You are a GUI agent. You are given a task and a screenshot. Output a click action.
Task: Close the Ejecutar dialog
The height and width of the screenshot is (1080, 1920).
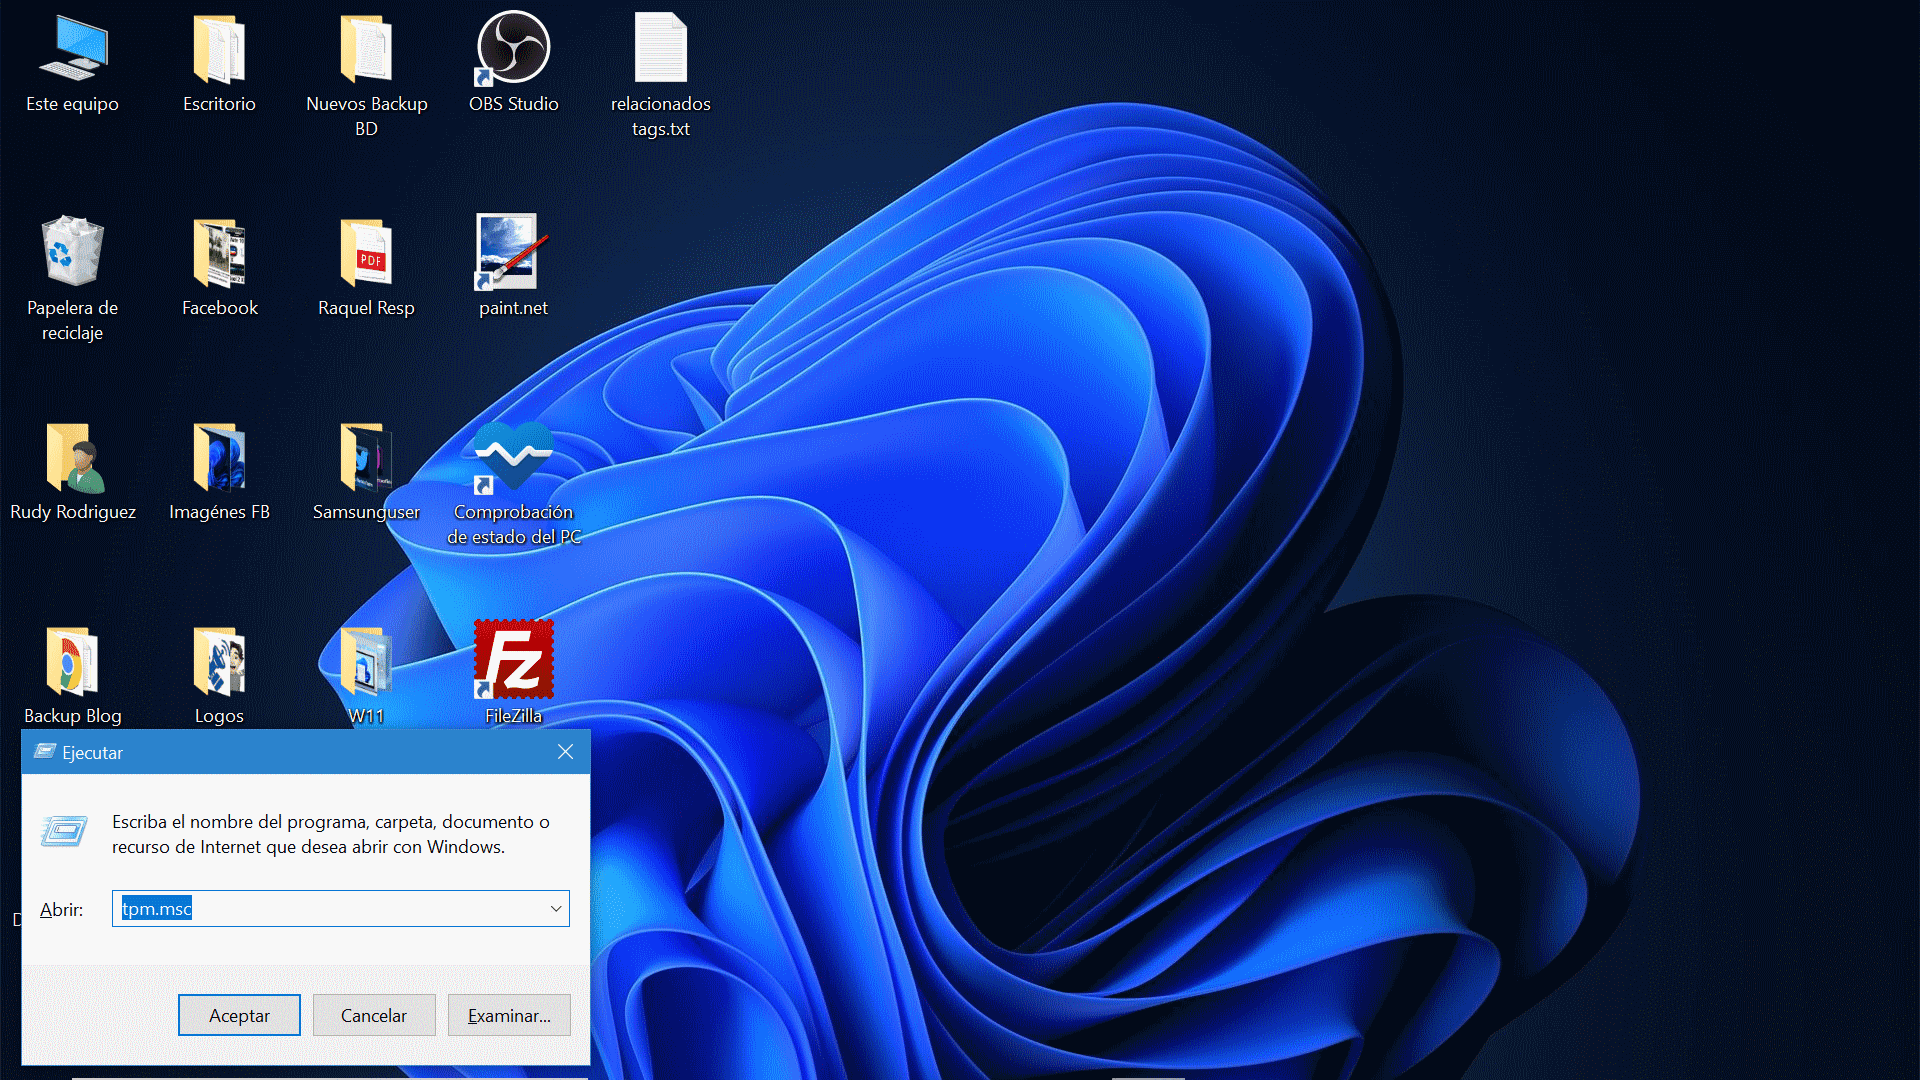click(565, 752)
